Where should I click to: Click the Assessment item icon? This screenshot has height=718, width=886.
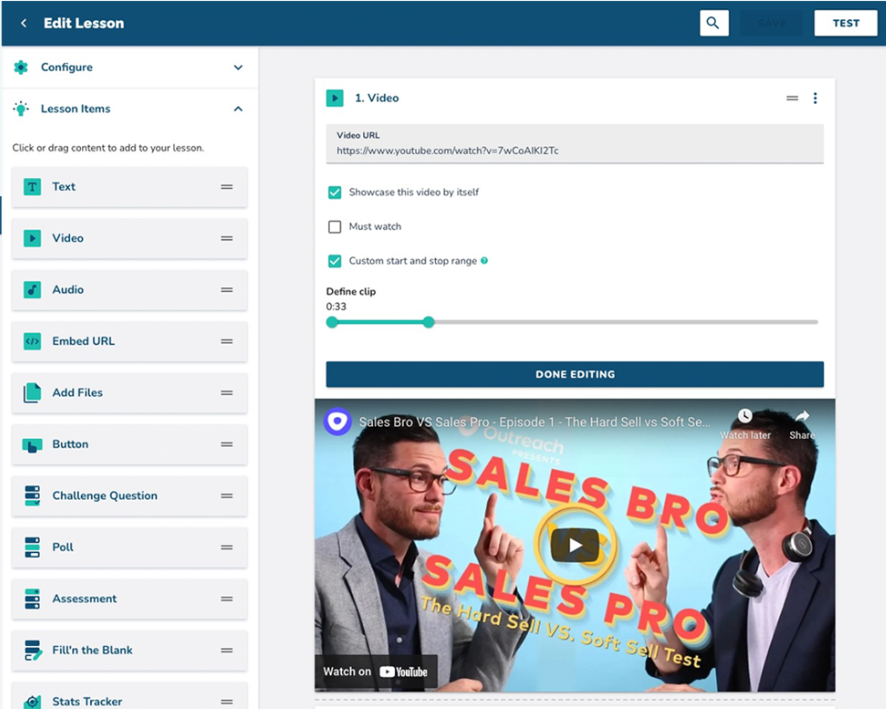point(32,599)
